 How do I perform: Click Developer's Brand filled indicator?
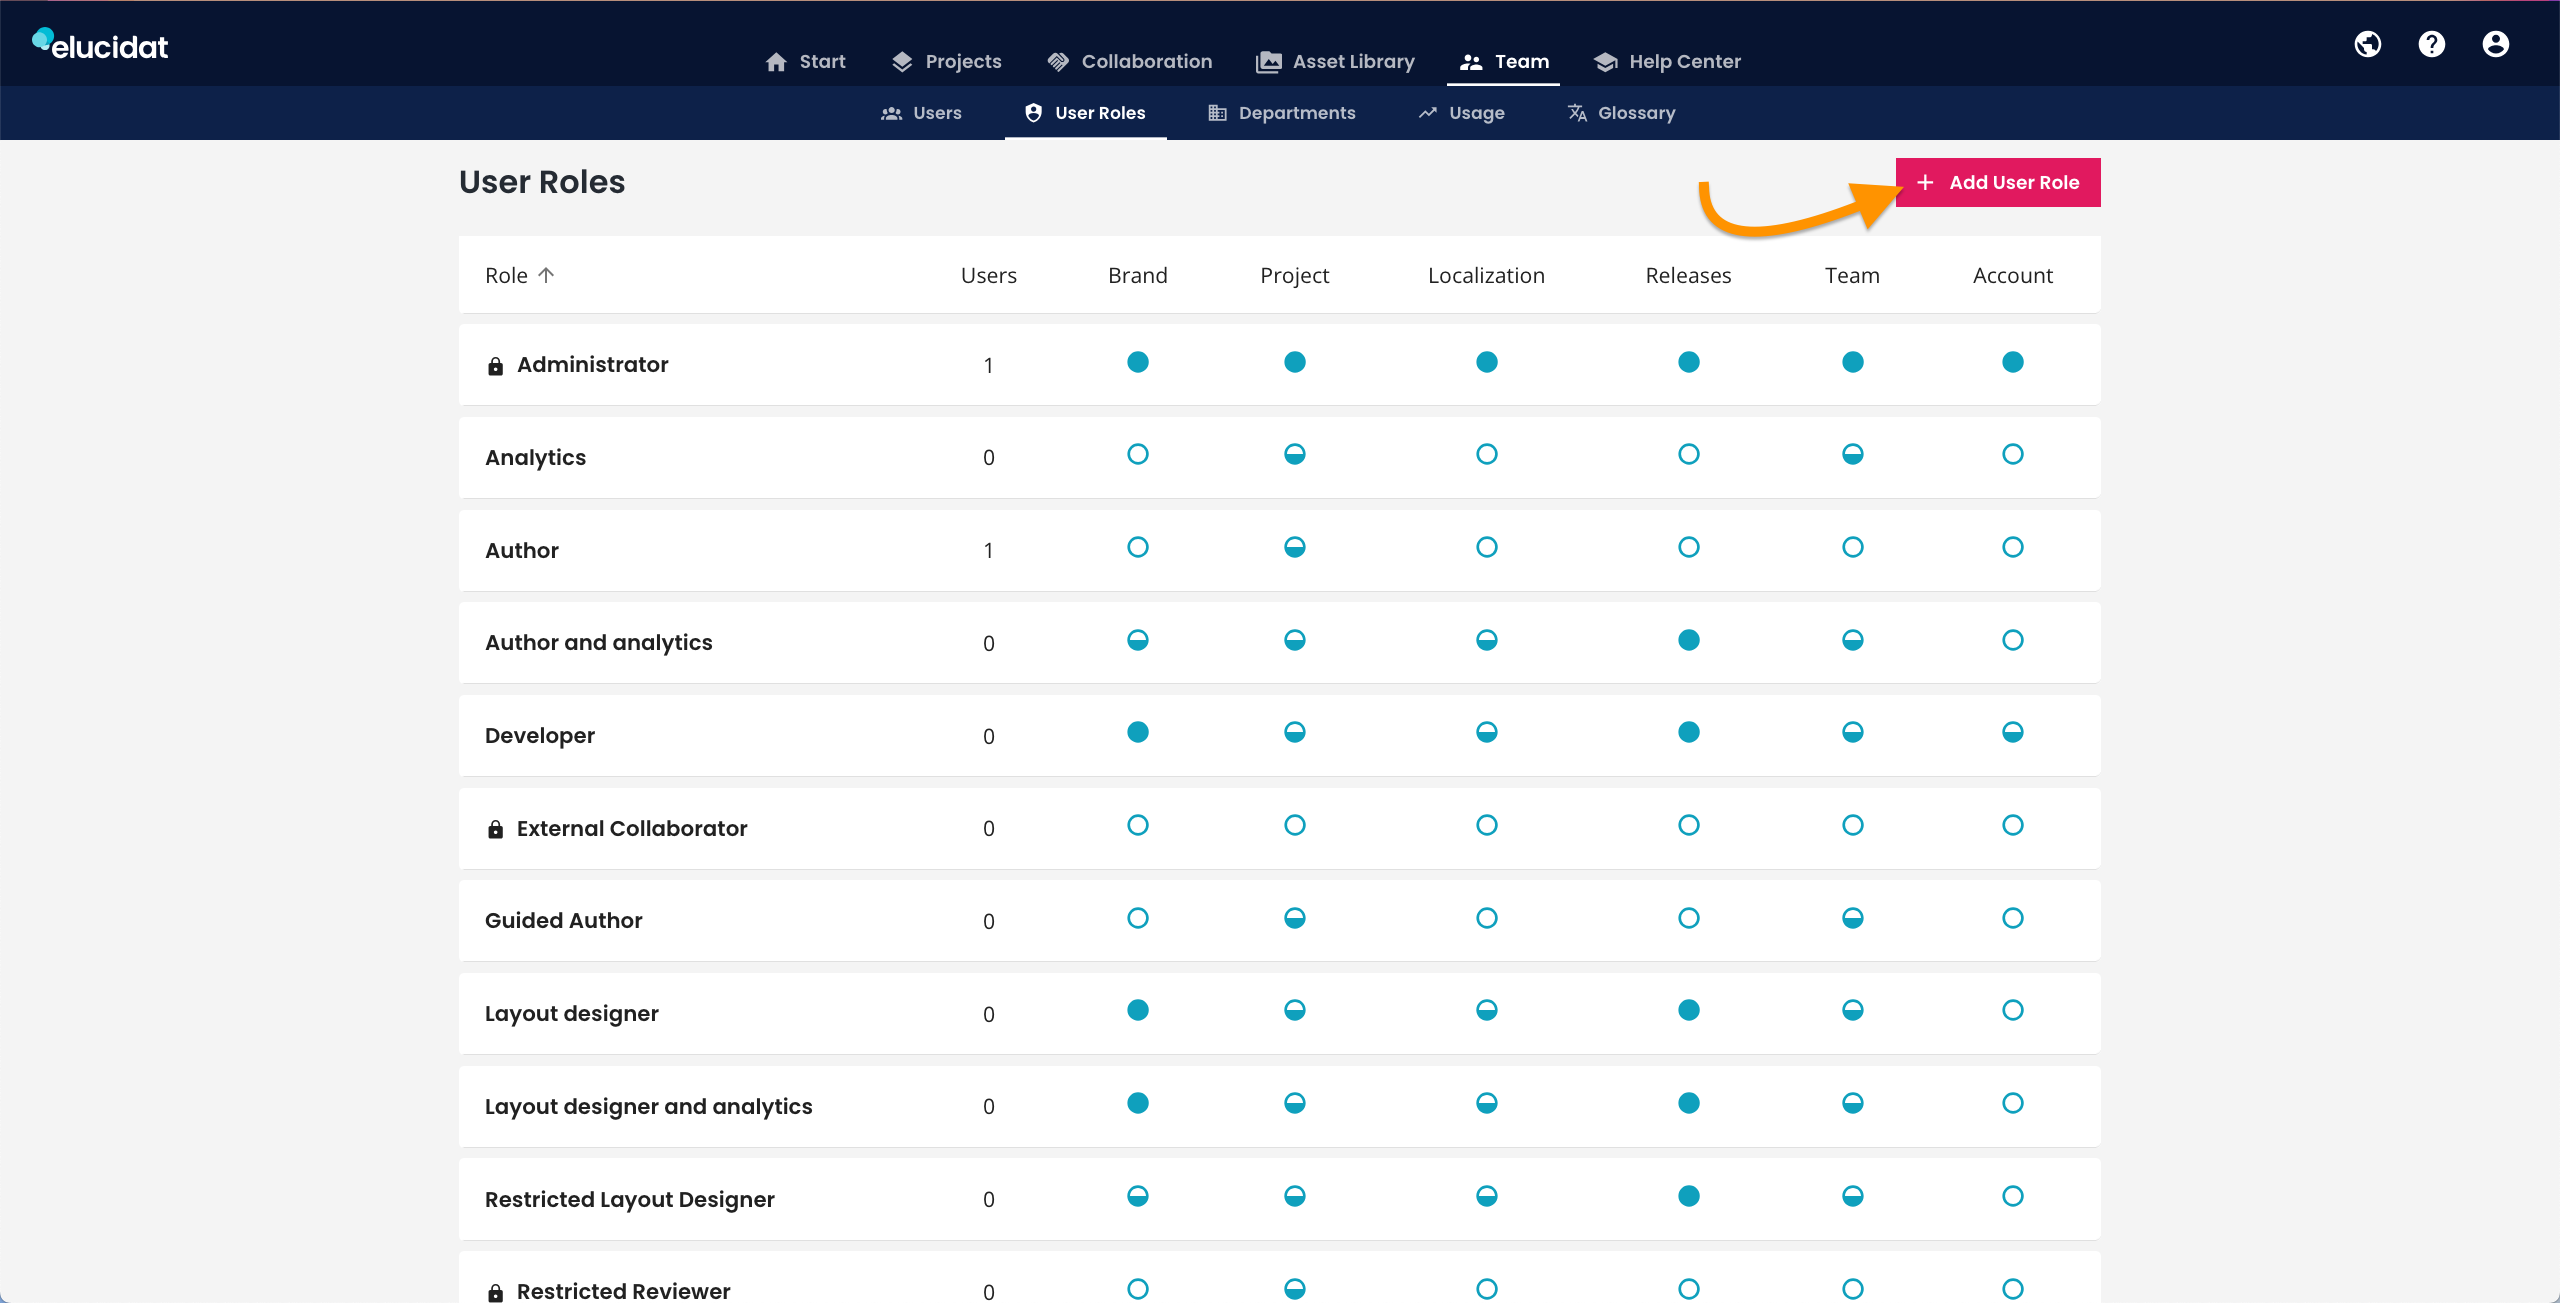[1137, 732]
